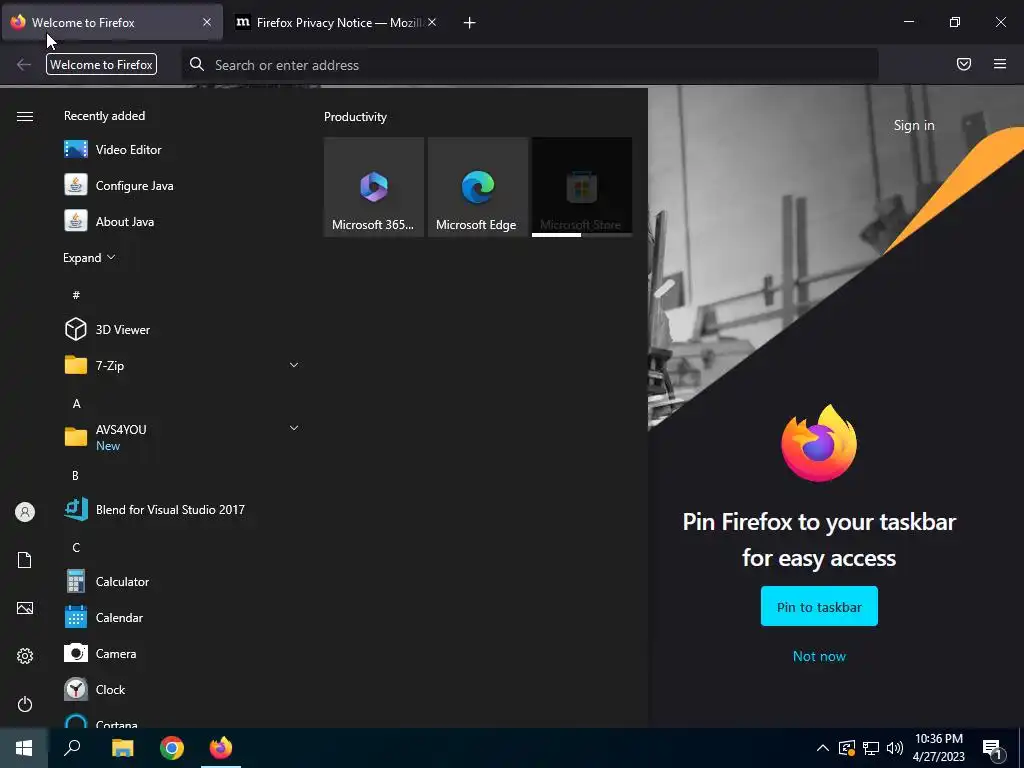The width and height of the screenshot is (1024, 768).
Task: Open user account icon in Start
Action: point(25,512)
